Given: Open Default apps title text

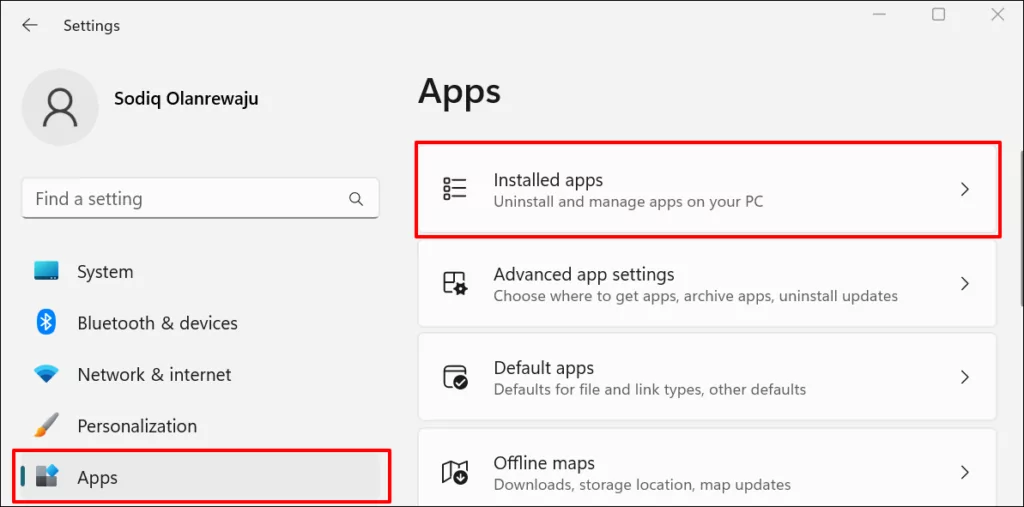Looking at the screenshot, I should (543, 368).
